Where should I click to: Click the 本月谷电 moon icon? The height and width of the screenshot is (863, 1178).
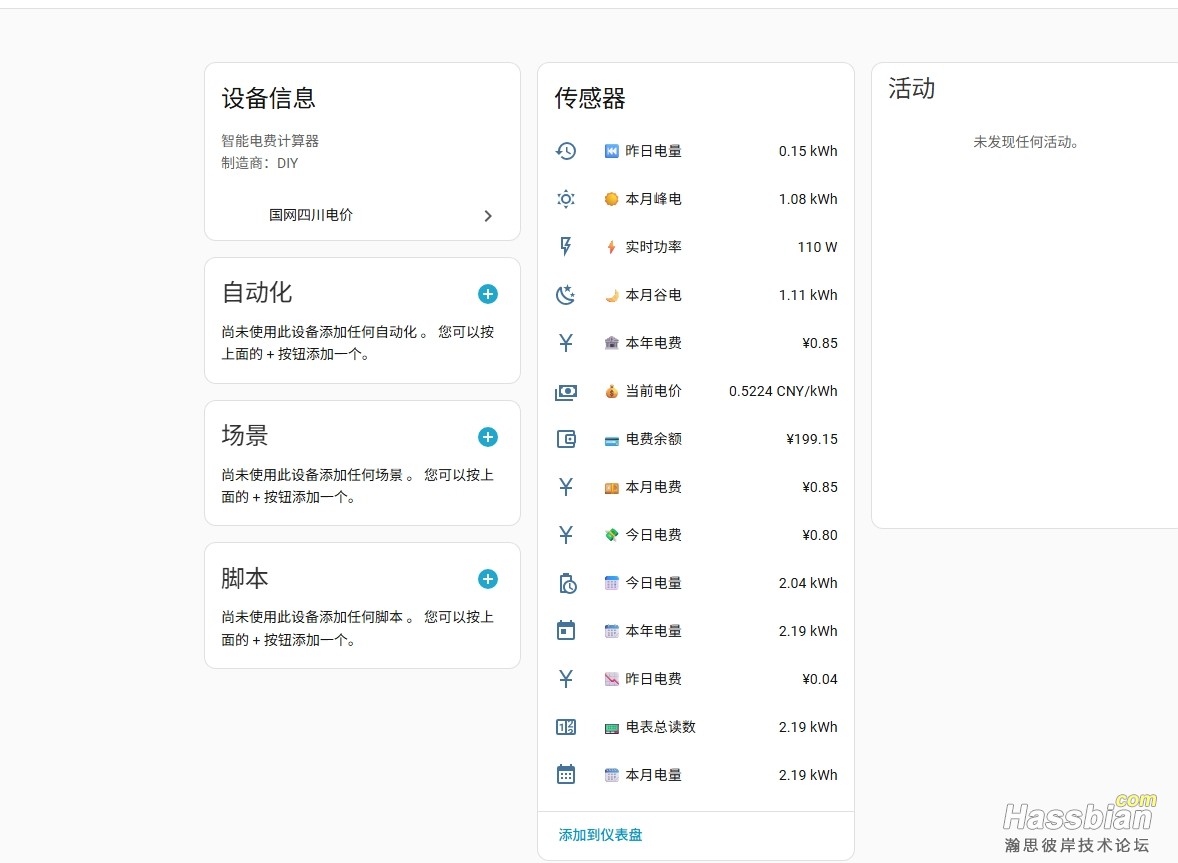(566, 295)
